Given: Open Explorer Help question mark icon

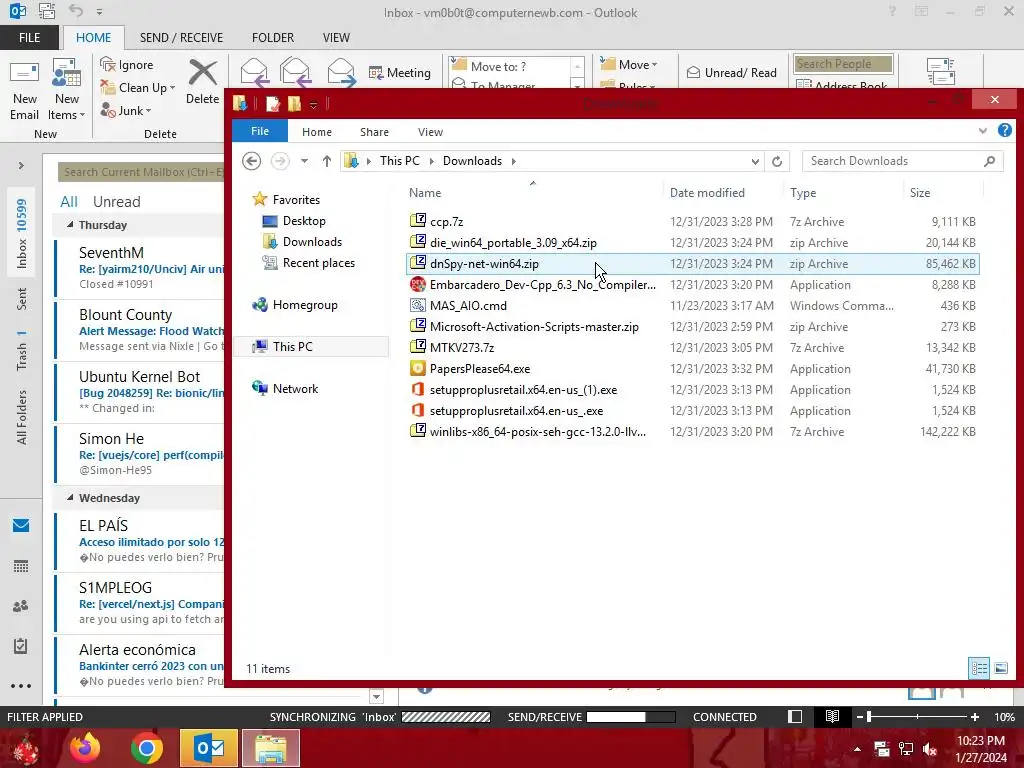Looking at the screenshot, I should point(1004,131).
